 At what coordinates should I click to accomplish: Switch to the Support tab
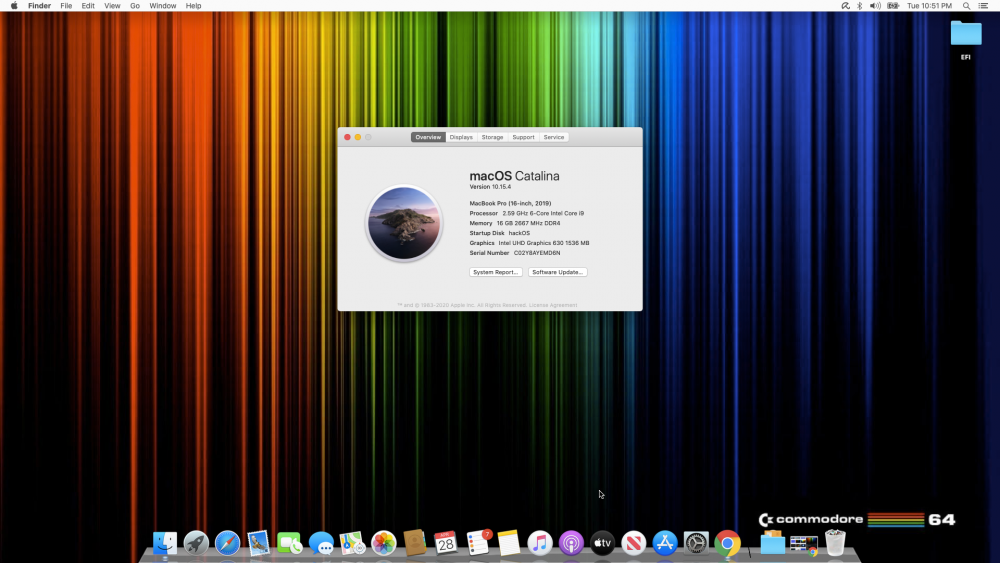coord(524,137)
